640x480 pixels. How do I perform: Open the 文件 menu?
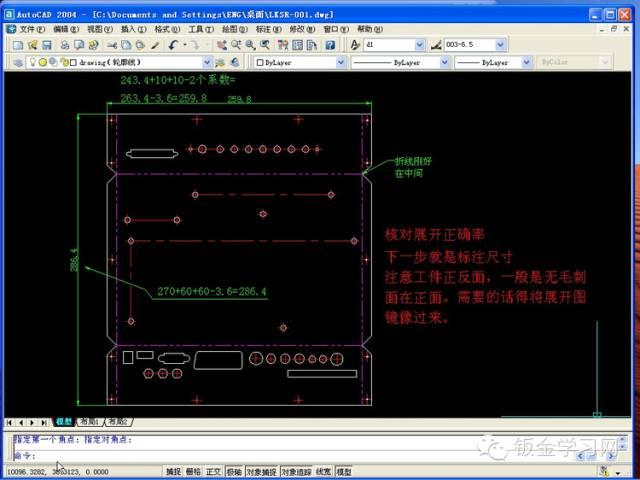click(31, 29)
